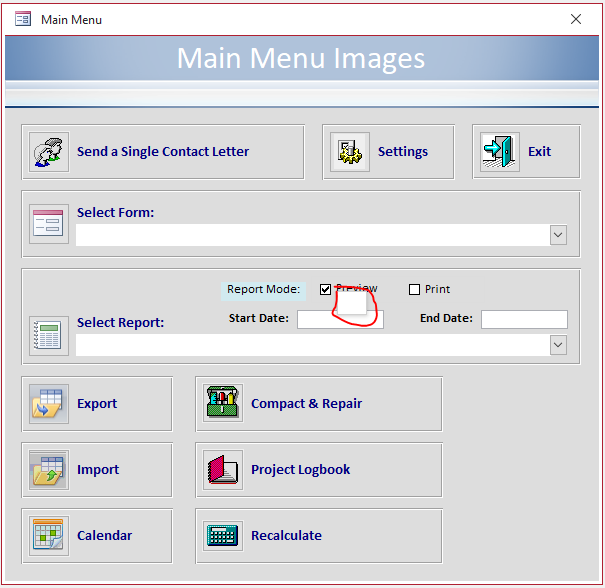Viewport: 605px width, 588px height.
Task: Click the Calendar grid icon
Action: coord(49,536)
